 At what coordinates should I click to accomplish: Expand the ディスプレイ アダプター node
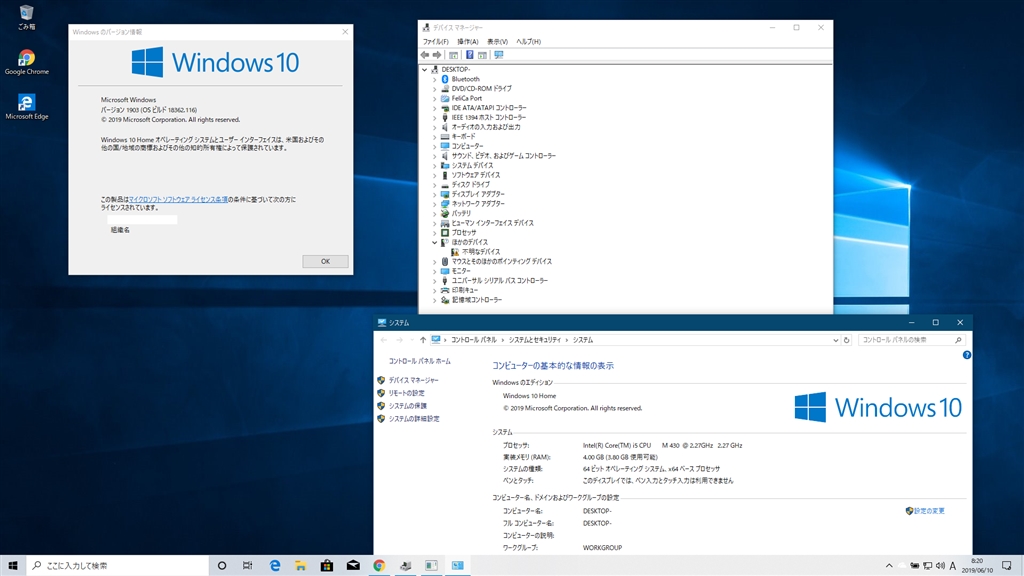(x=435, y=194)
